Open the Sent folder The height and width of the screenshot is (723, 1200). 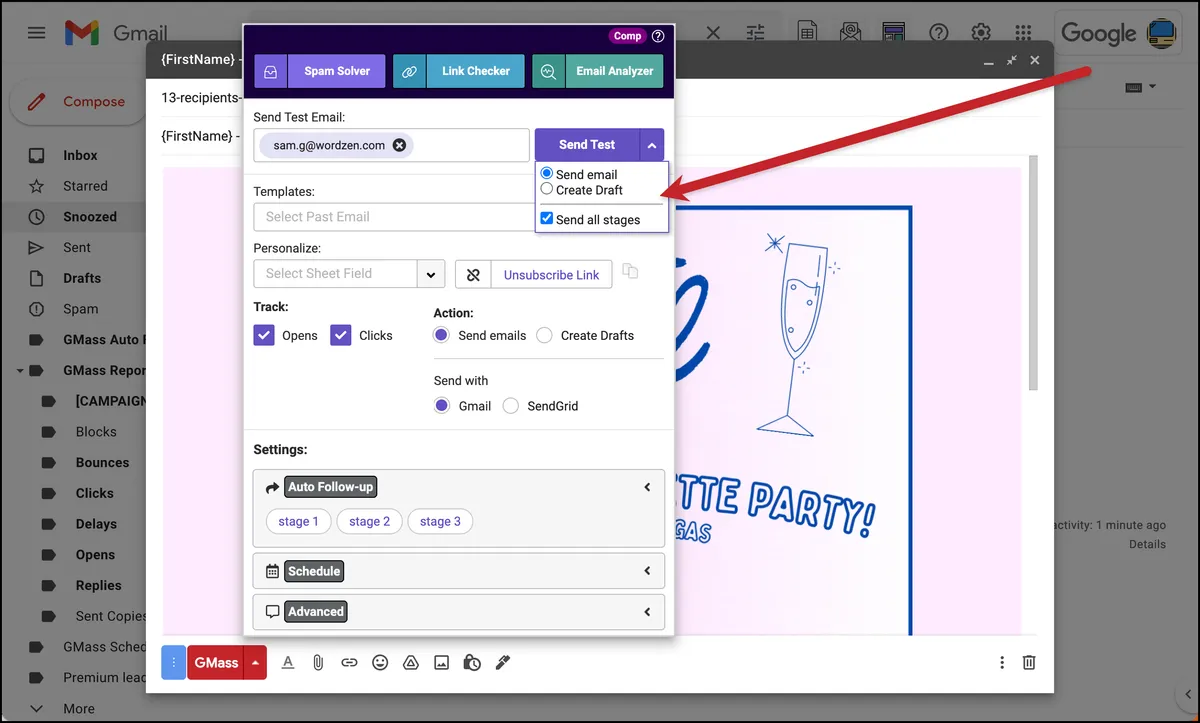pyautogui.click(x=77, y=248)
